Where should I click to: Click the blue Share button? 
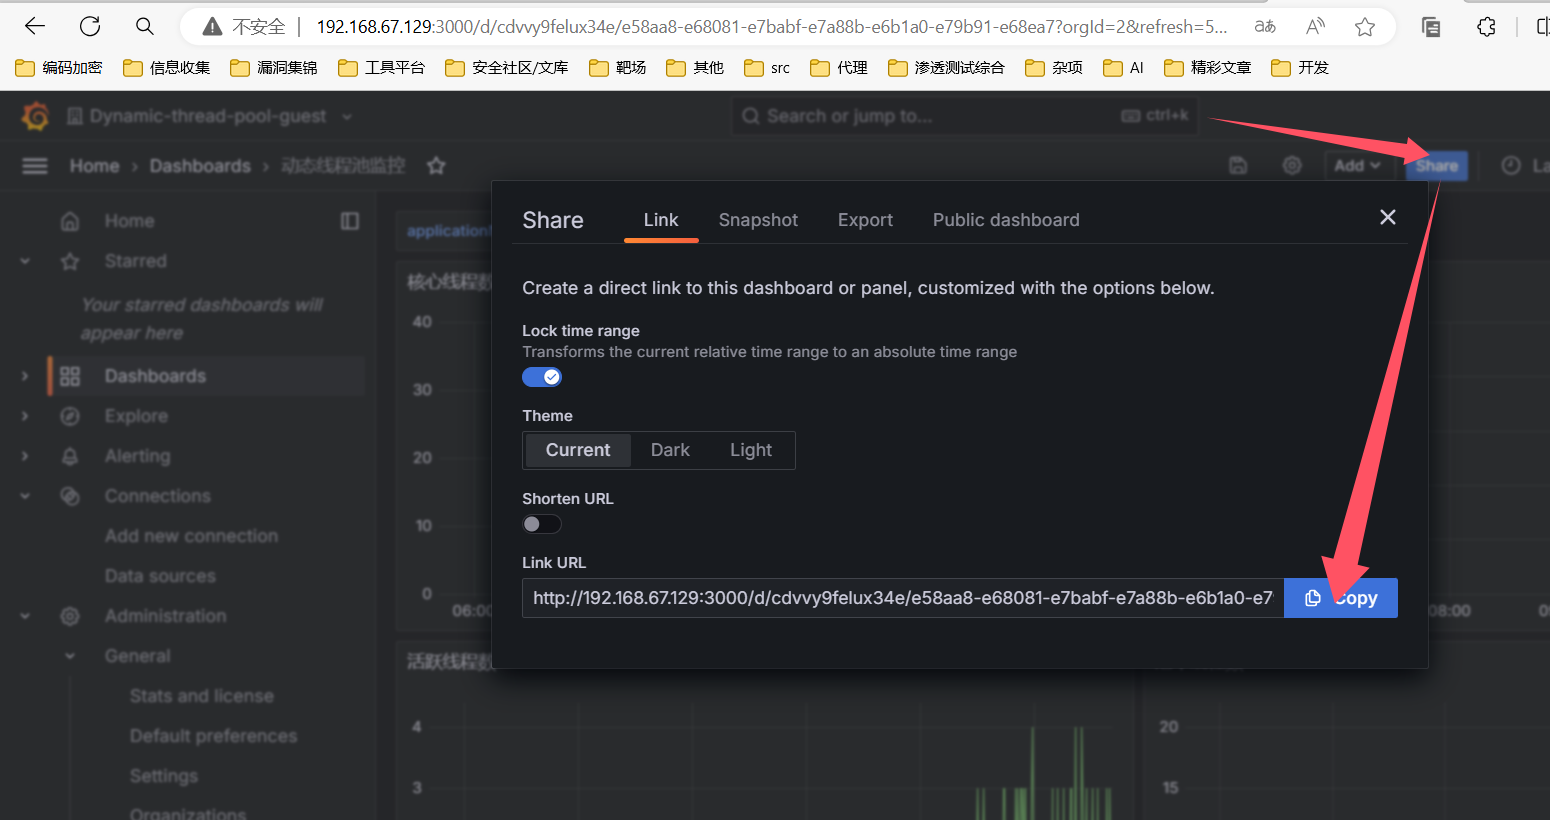click(1436, 166)
